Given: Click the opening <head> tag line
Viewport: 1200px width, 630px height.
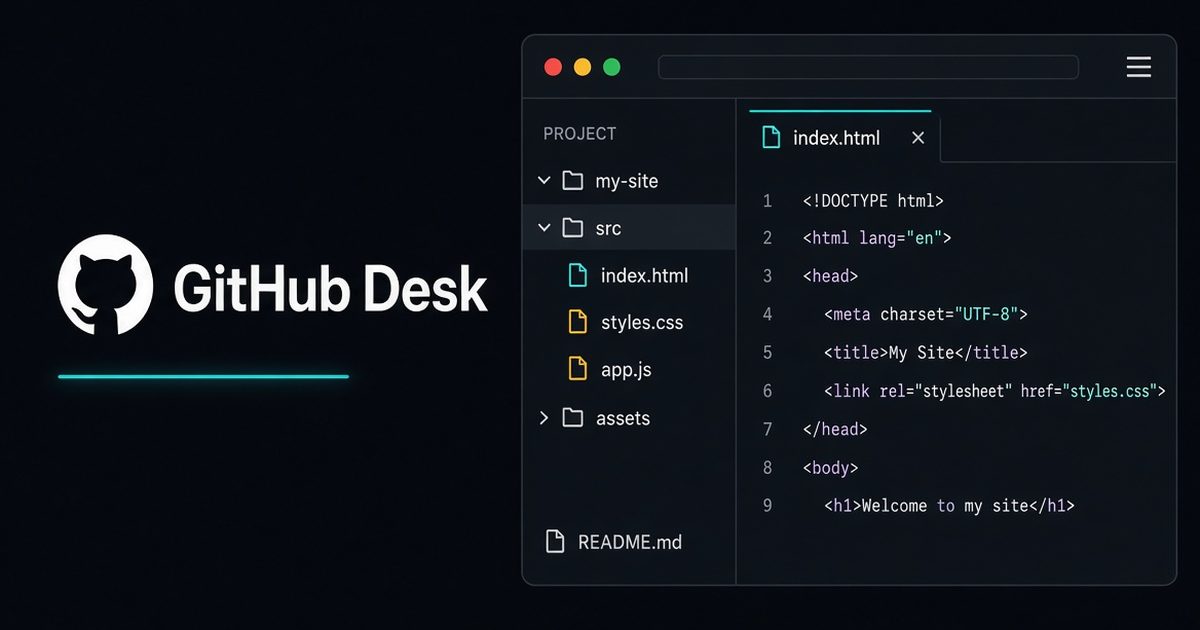Looking at the screenshot, I should click(x=831, y=276).
